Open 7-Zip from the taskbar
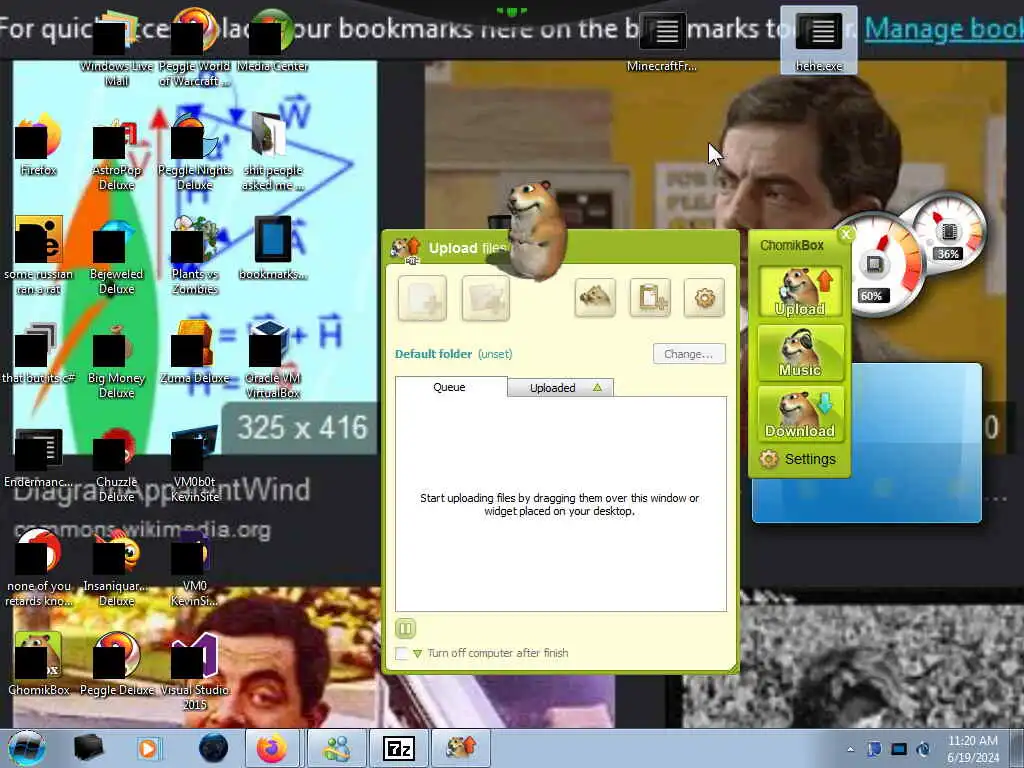 [399, 748]
